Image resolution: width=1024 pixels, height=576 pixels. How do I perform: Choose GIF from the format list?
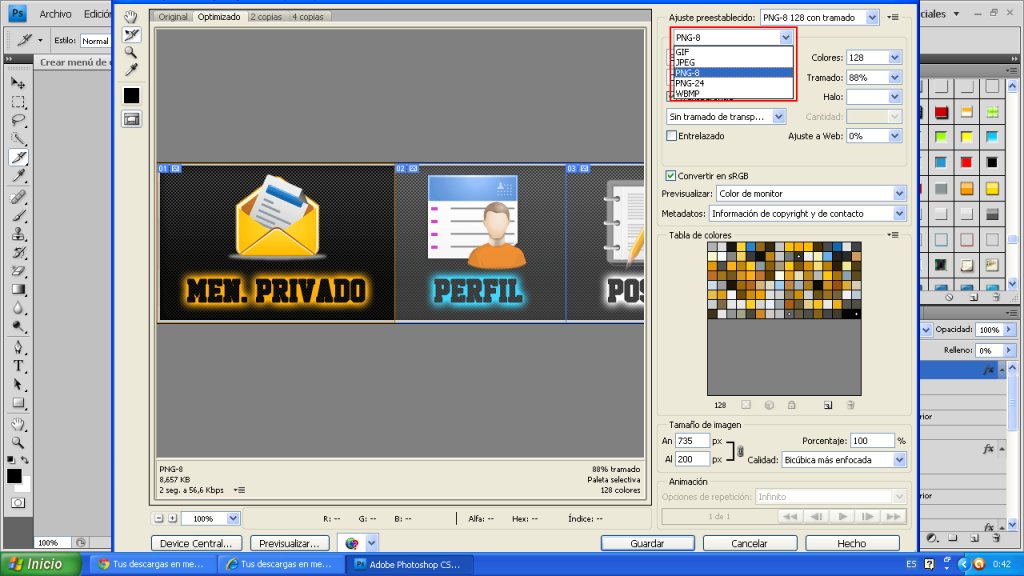tap(733, 52)
